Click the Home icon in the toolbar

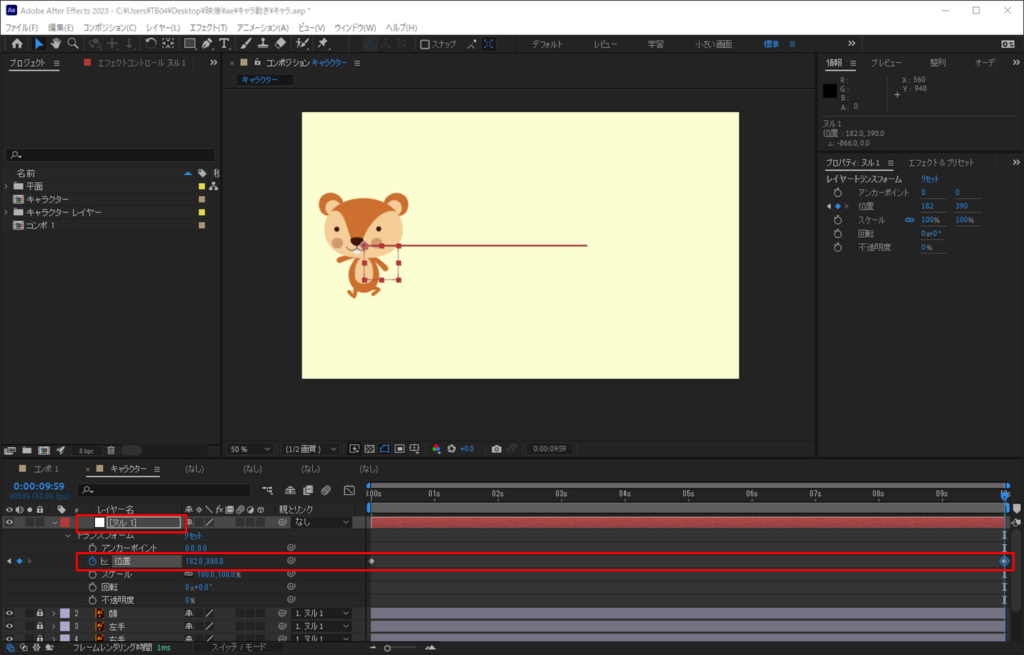click(x=17, y=44)
